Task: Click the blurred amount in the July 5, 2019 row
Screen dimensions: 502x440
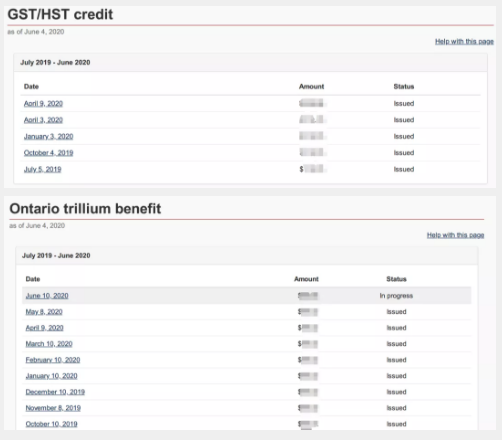Action: click(x=313, y=169)
